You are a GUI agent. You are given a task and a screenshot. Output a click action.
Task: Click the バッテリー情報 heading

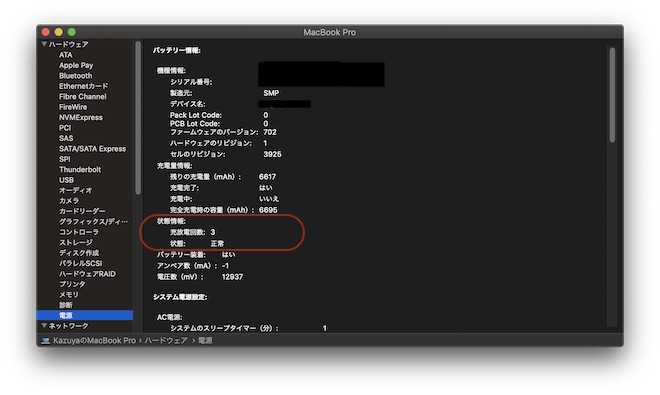[x=177, y=51]
